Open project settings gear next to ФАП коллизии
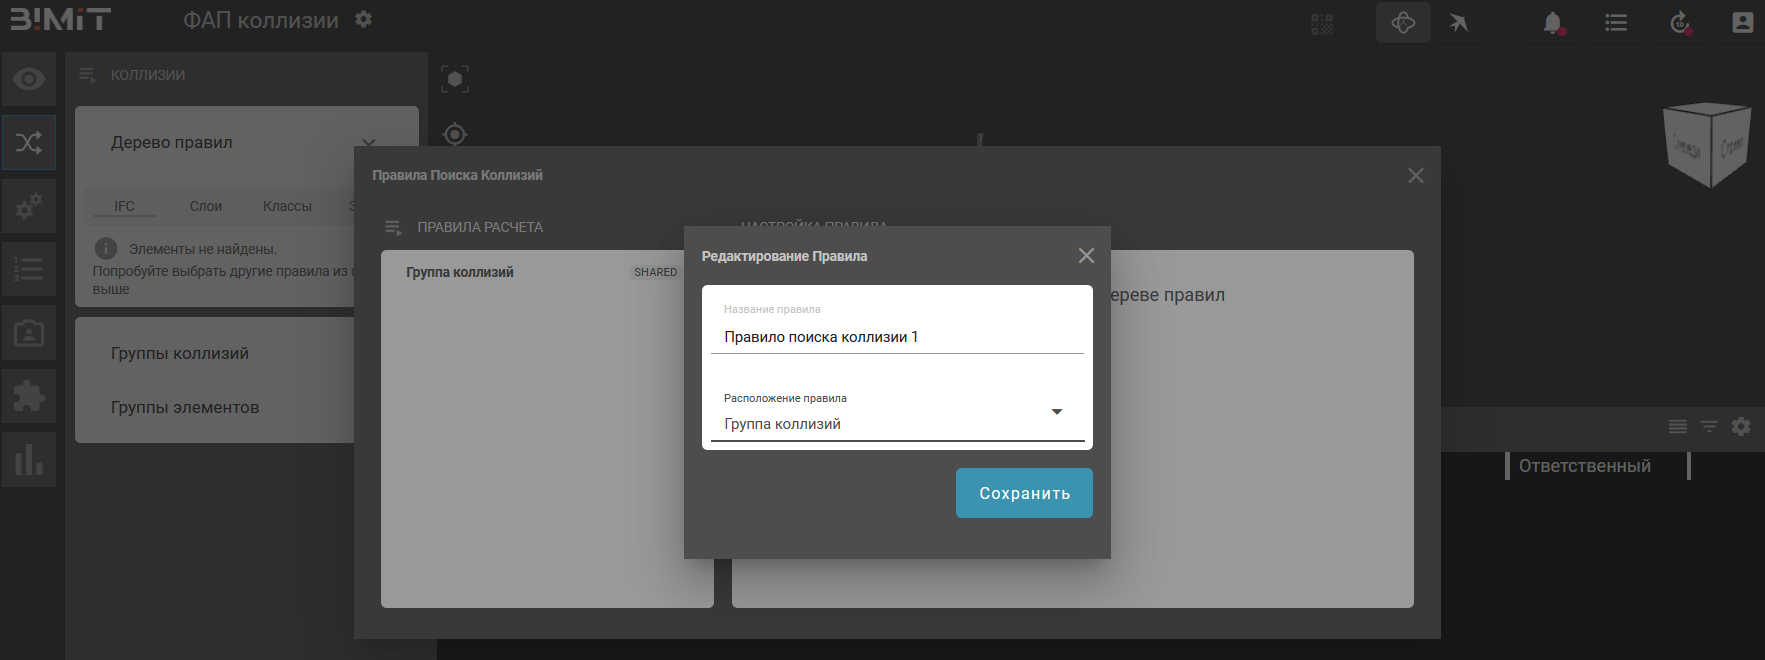 [364, 20]
